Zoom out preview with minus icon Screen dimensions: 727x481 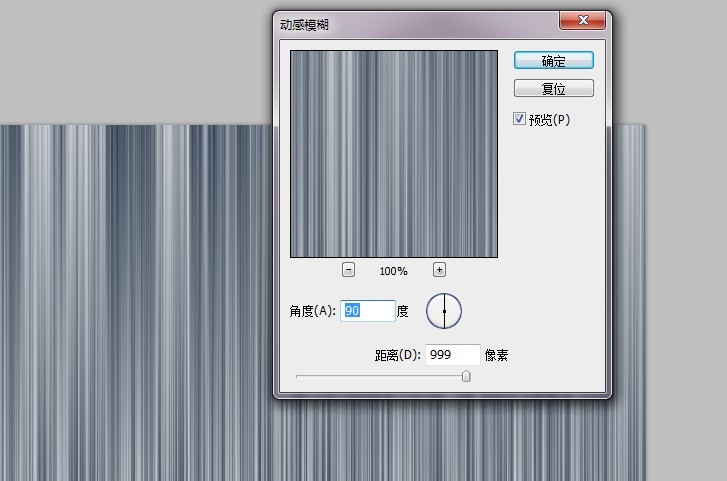(348, 270)
